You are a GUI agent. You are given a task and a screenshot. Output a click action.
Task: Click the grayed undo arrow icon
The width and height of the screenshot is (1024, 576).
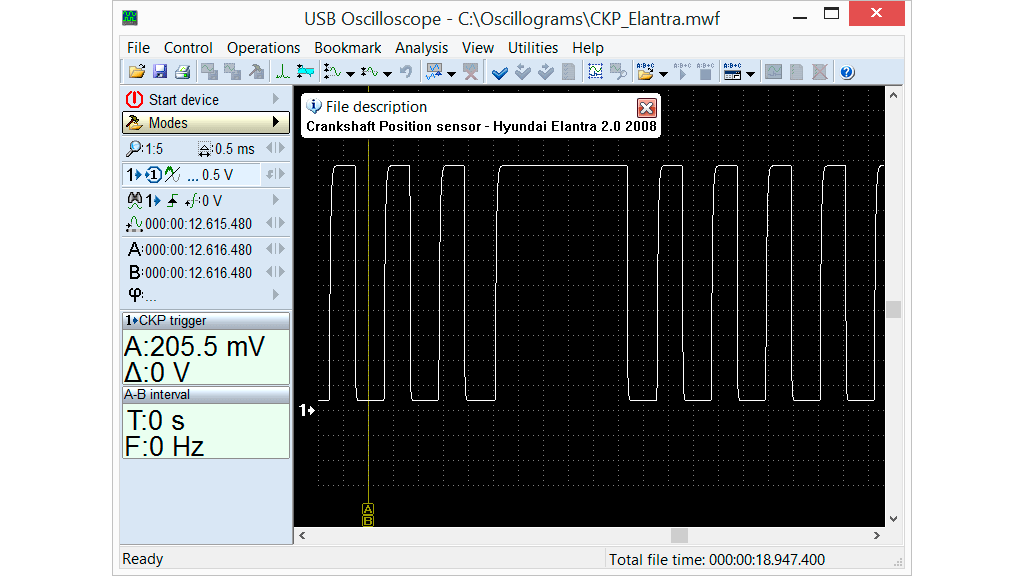pos(406,72)
